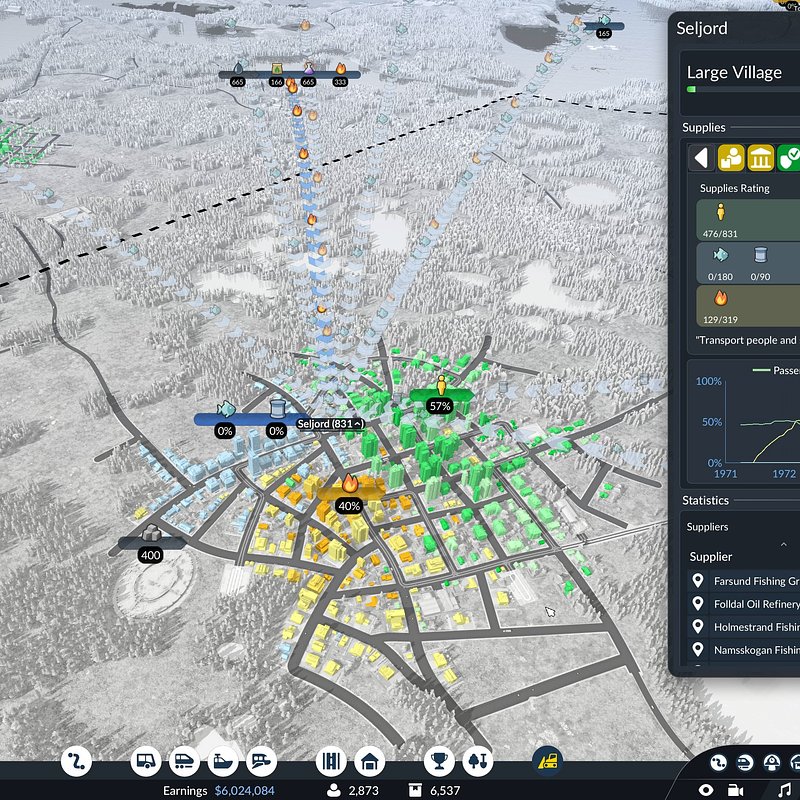The width and height of the screenshot is (800, 800).
Task: Locate Farsund Fishing supplier pin
Action: [697, 581]
